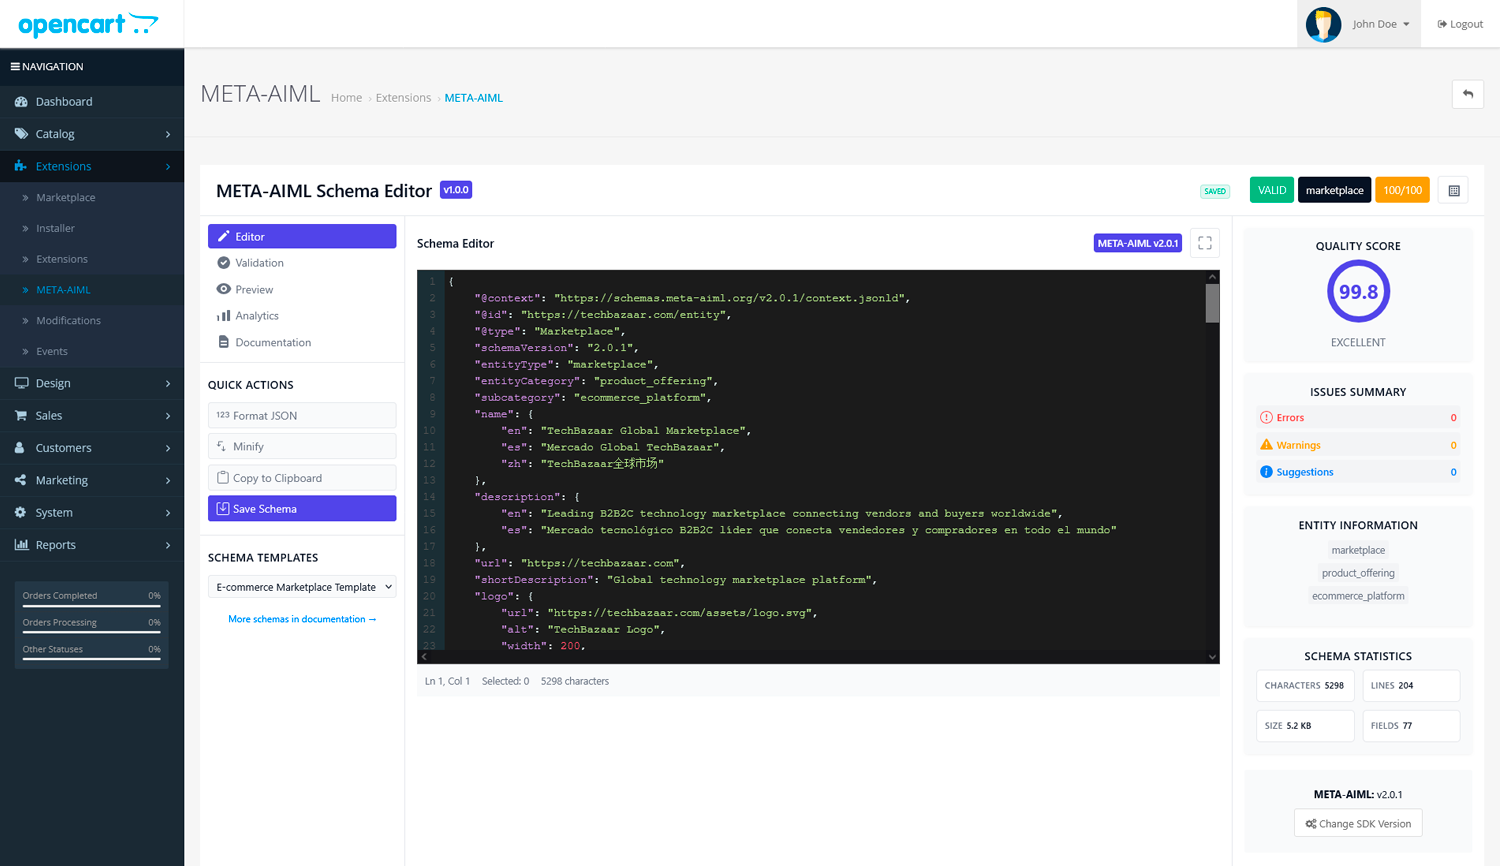Image resolution: width=1500 pixels, height=866 pixels.
Task: Click the editor scroll-down arrow
Action: tap(1212, 657)
